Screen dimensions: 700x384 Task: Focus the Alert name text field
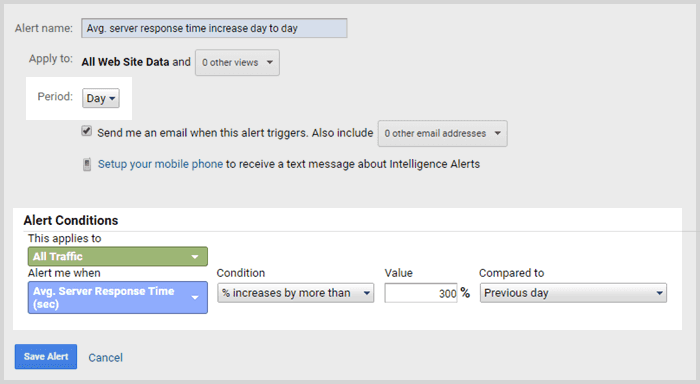(x=214, y=28)
